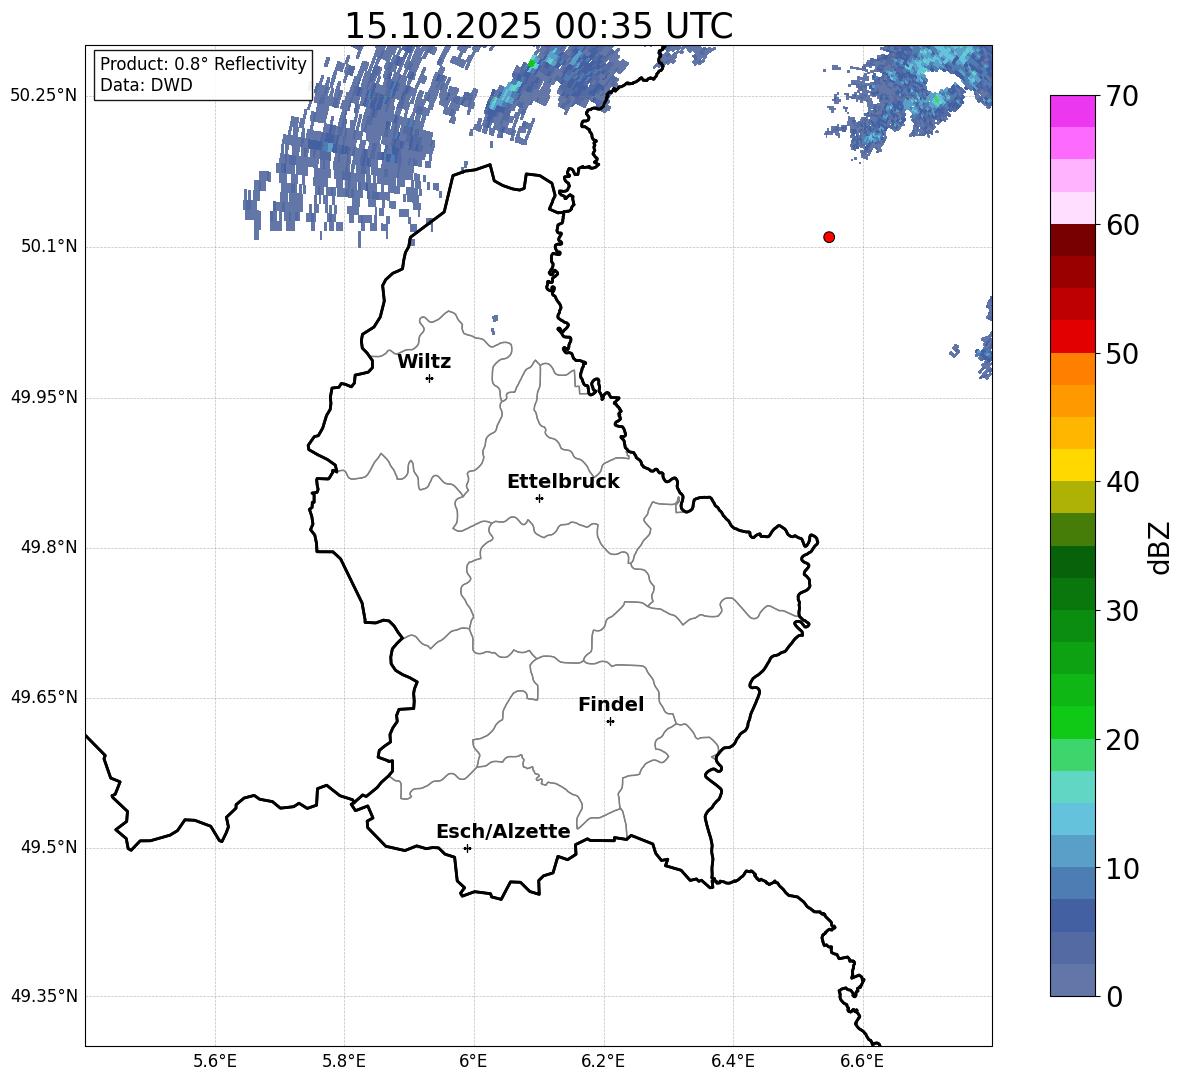Click the 30 colorbar tick label

[x=1122, y=611]
